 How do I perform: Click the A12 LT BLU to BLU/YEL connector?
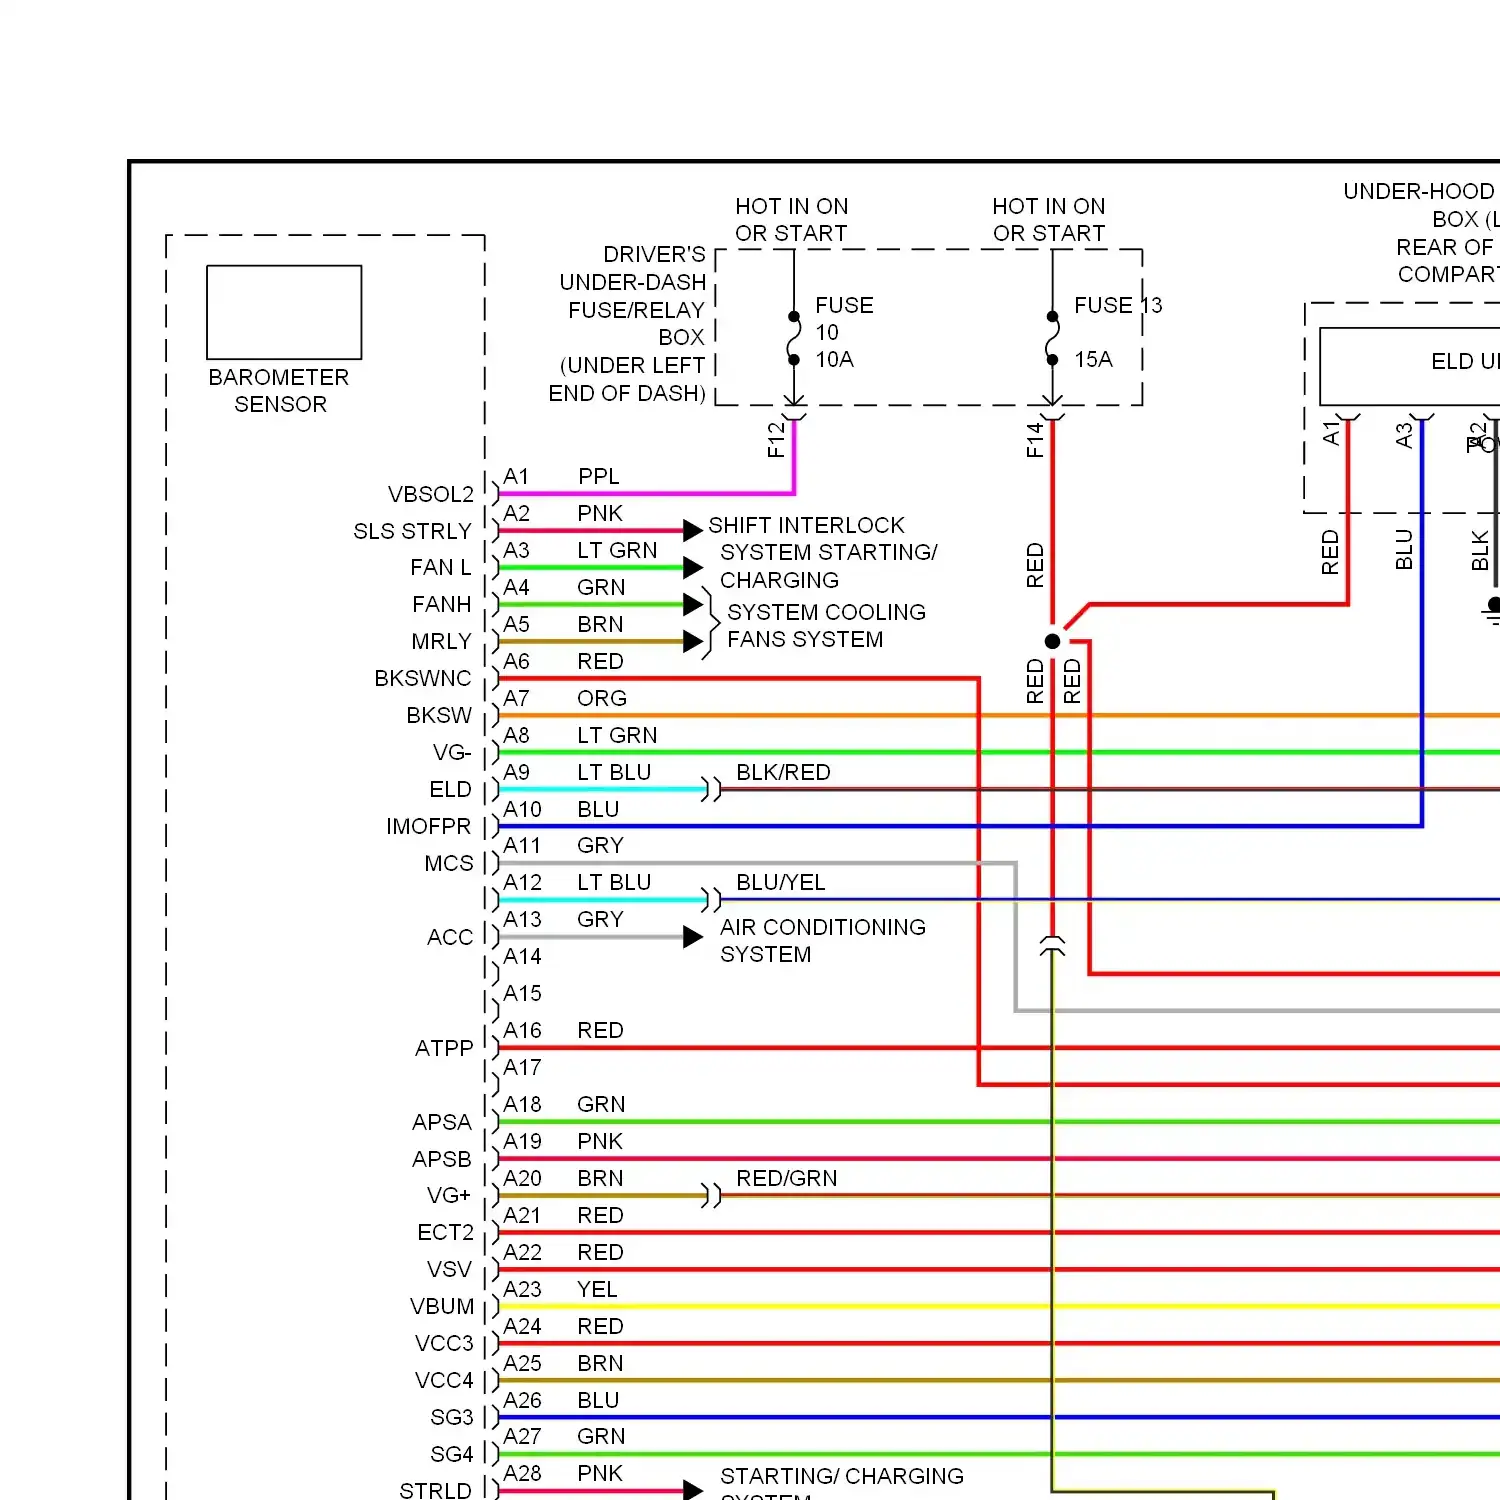(711, 900)
